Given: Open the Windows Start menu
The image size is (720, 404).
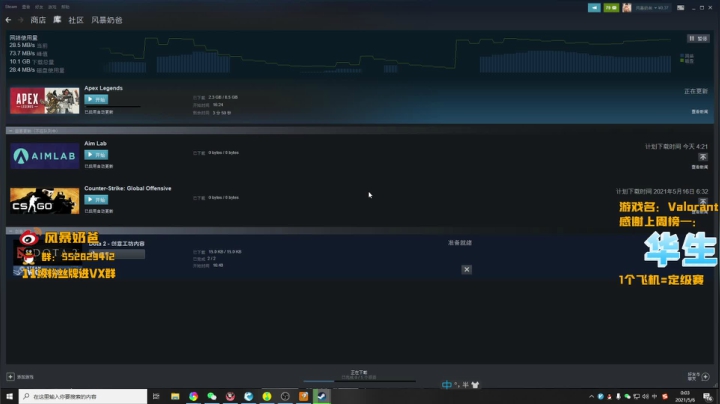Looking at the screenshot, I should [x=9, y=396].
